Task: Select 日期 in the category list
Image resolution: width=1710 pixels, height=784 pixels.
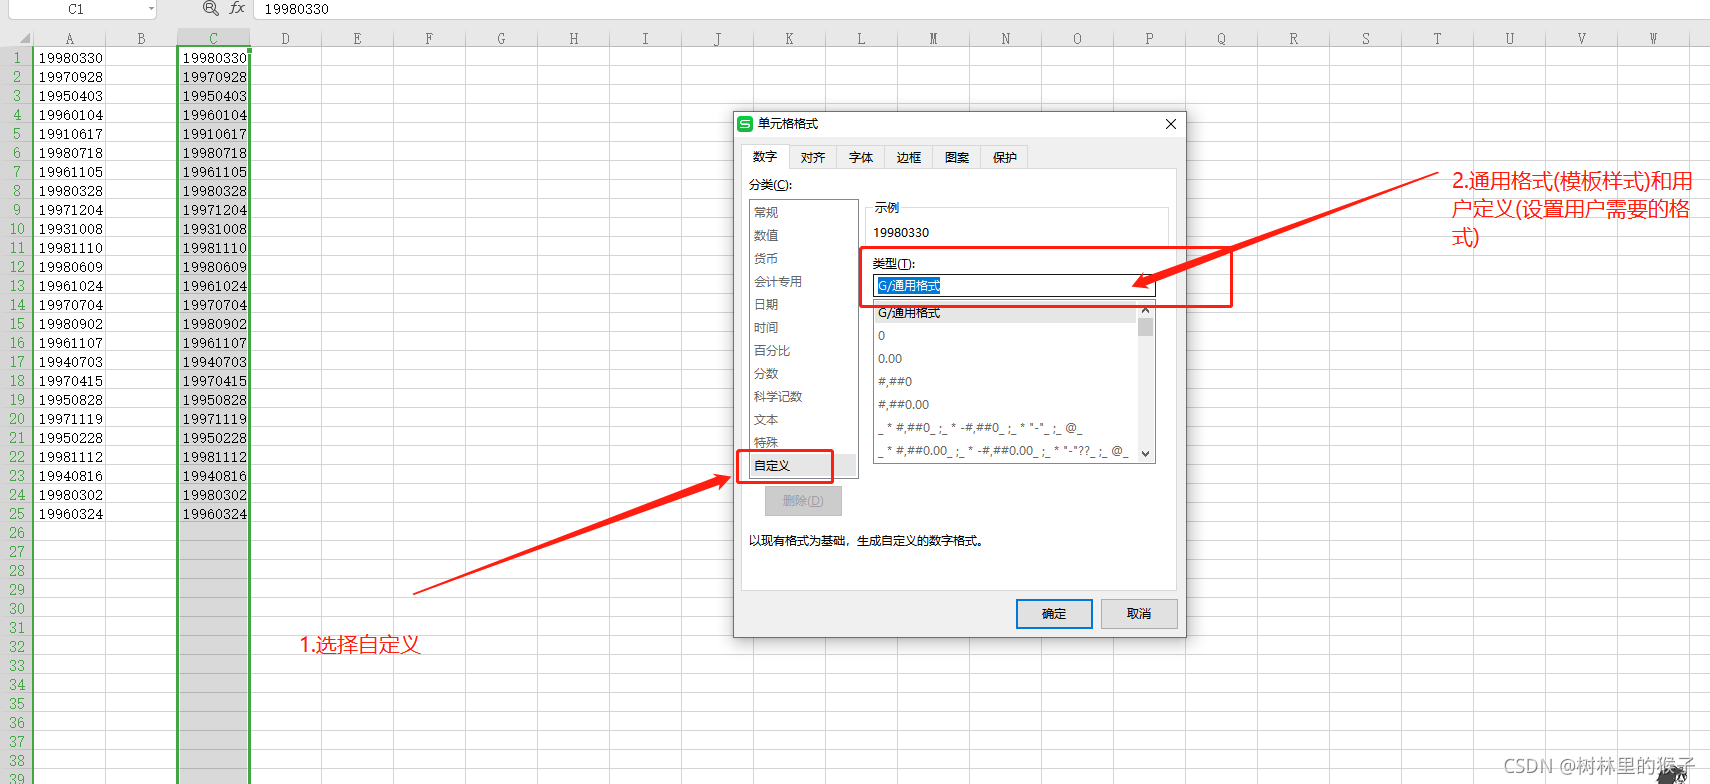Action: [x=803, y=304]
